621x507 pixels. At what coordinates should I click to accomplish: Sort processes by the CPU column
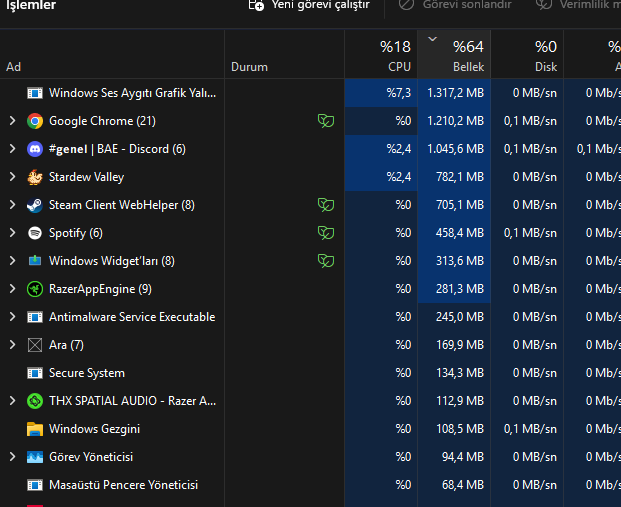click(x=381, y=55)
